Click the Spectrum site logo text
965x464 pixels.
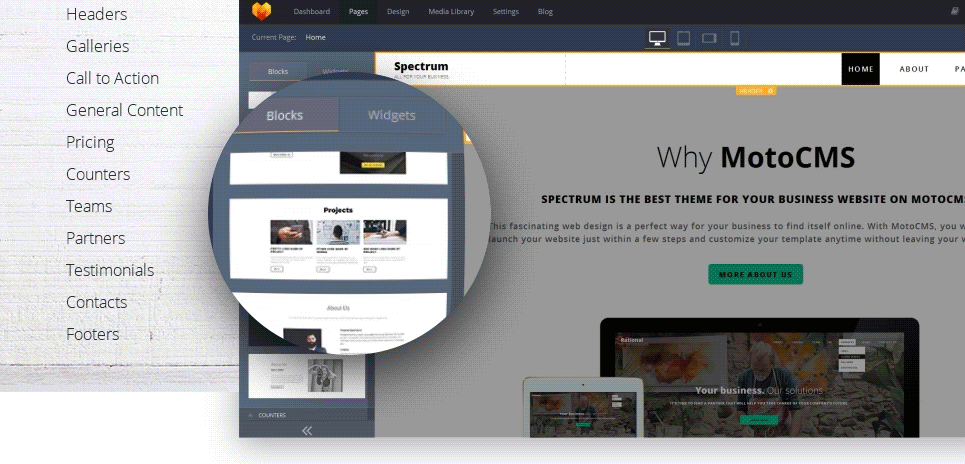coord(421,66)
